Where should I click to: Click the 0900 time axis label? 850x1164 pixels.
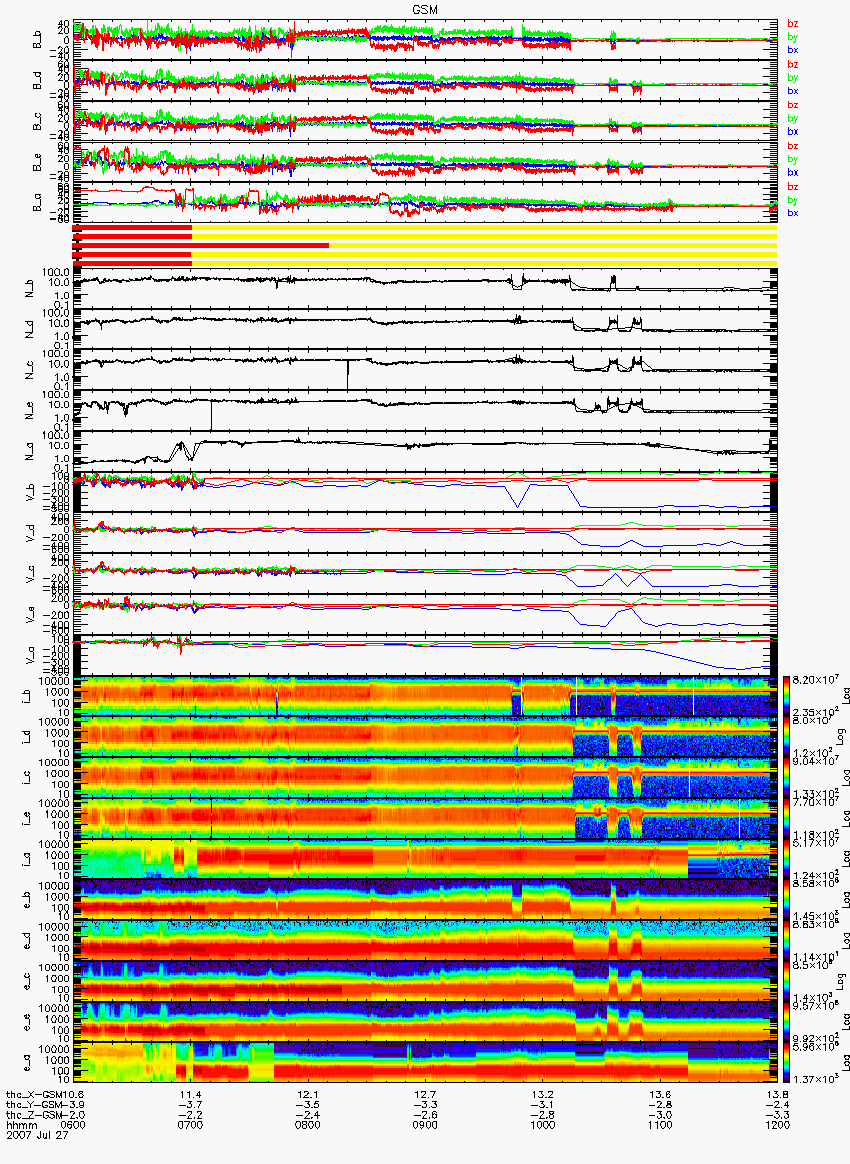pyautogui.click(x=425, y=1125)
